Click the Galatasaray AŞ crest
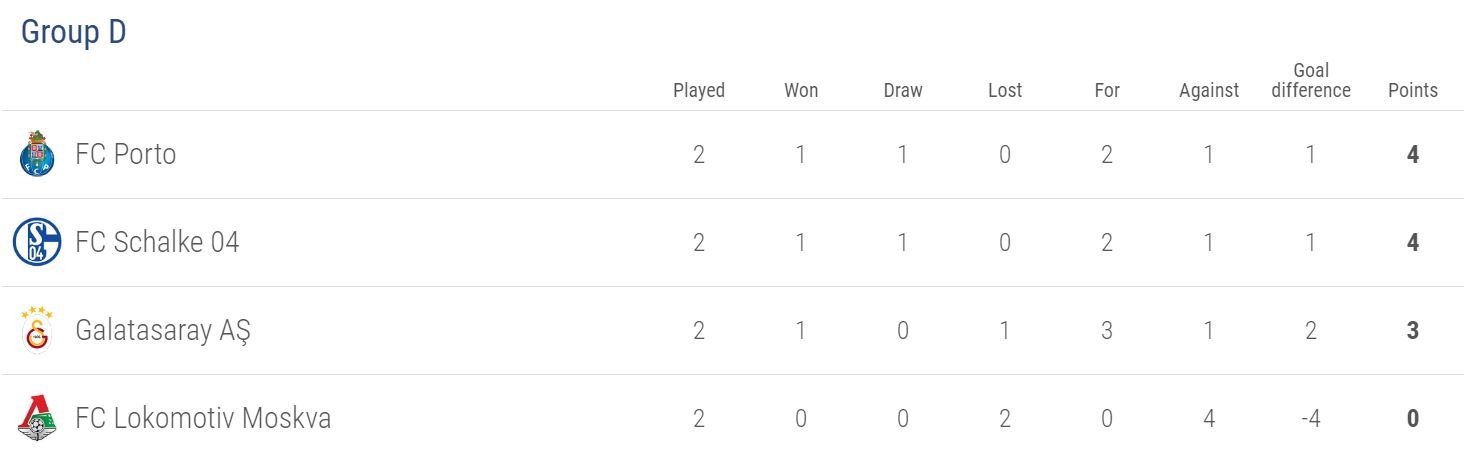This screenshot has width=1467, height=468. (37, 330)
